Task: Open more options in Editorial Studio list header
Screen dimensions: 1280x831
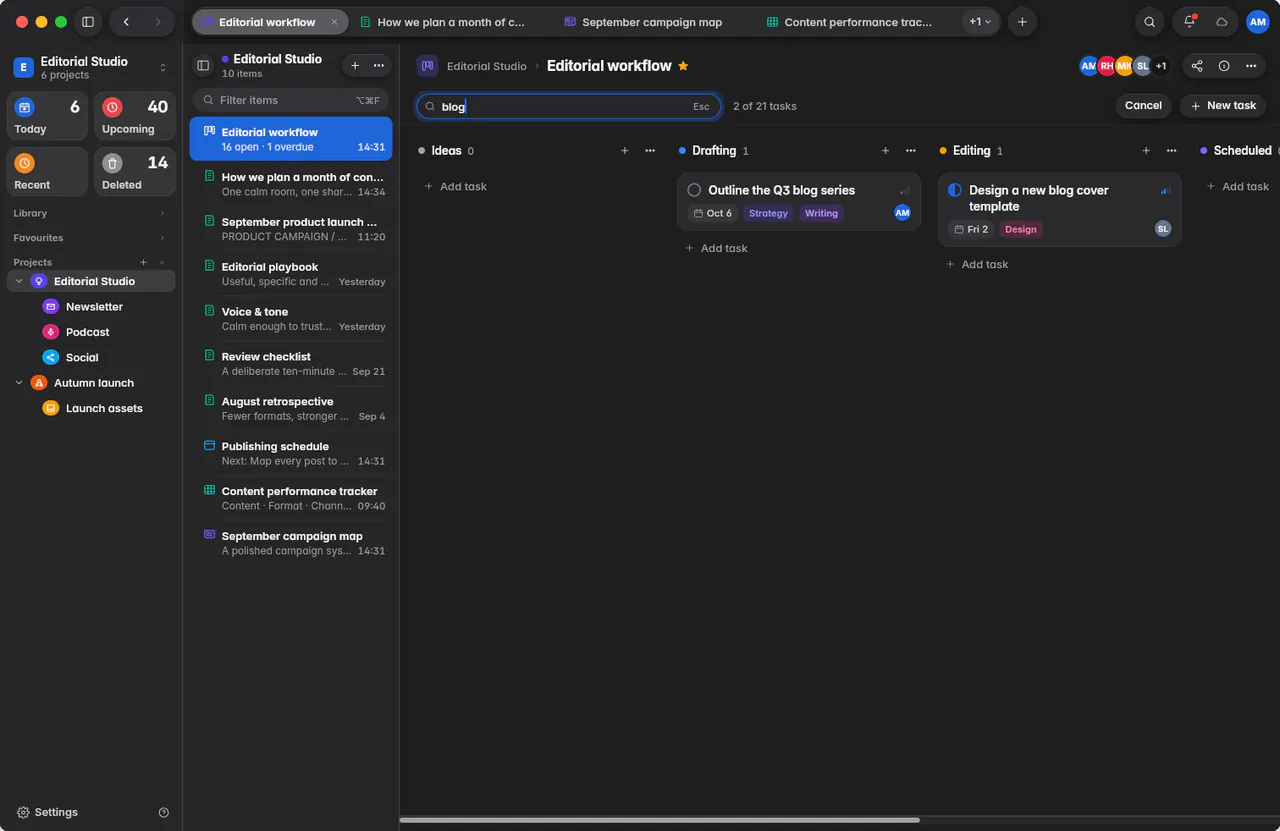Action: pos(379,65)
